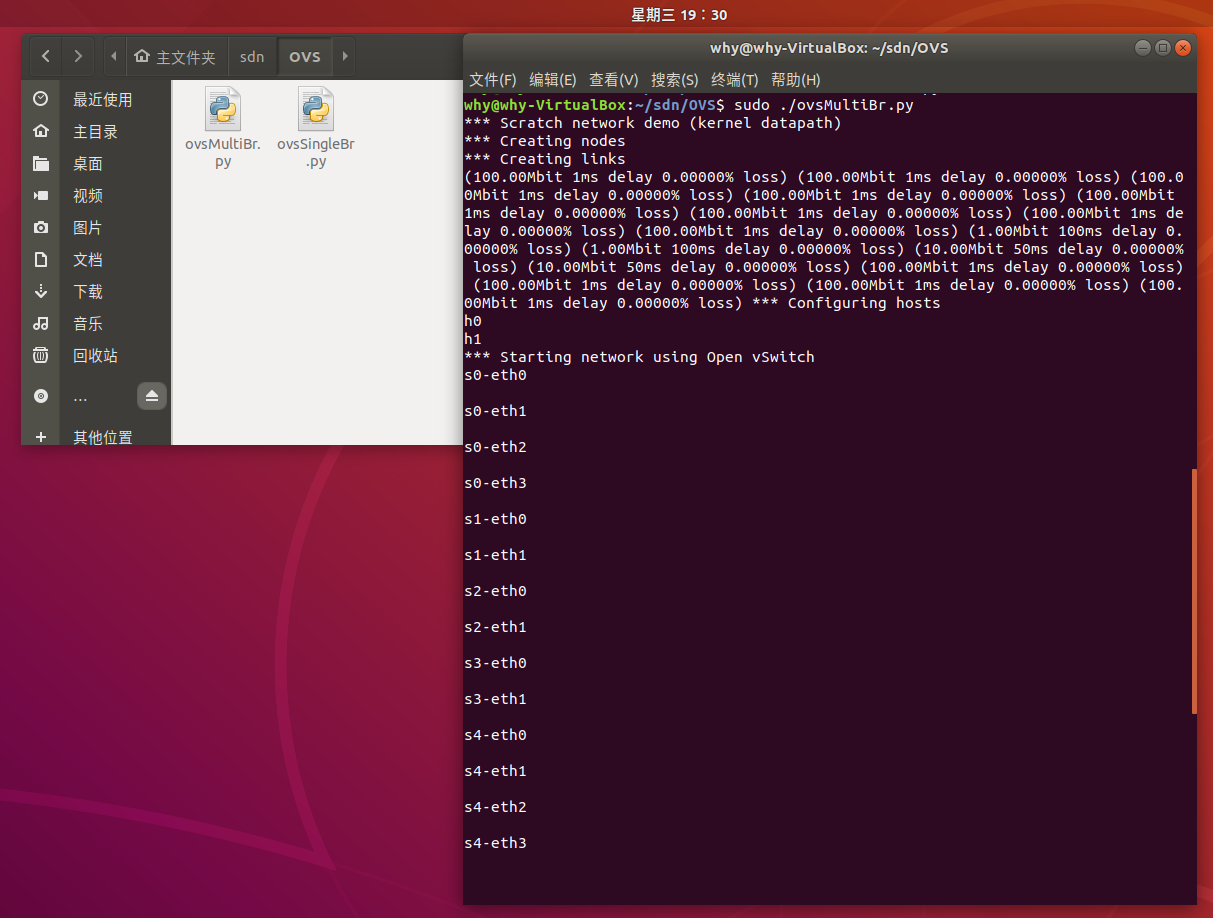Click the downloads arrow icon in sidebar
This screenshot has width=1213, height=918.
tap(41, 291)
